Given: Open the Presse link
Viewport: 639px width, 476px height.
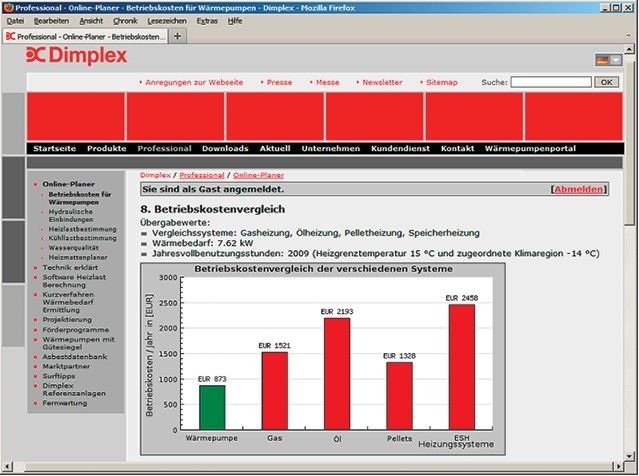Looking at the screenshot, I should click(x=277, y=82).
